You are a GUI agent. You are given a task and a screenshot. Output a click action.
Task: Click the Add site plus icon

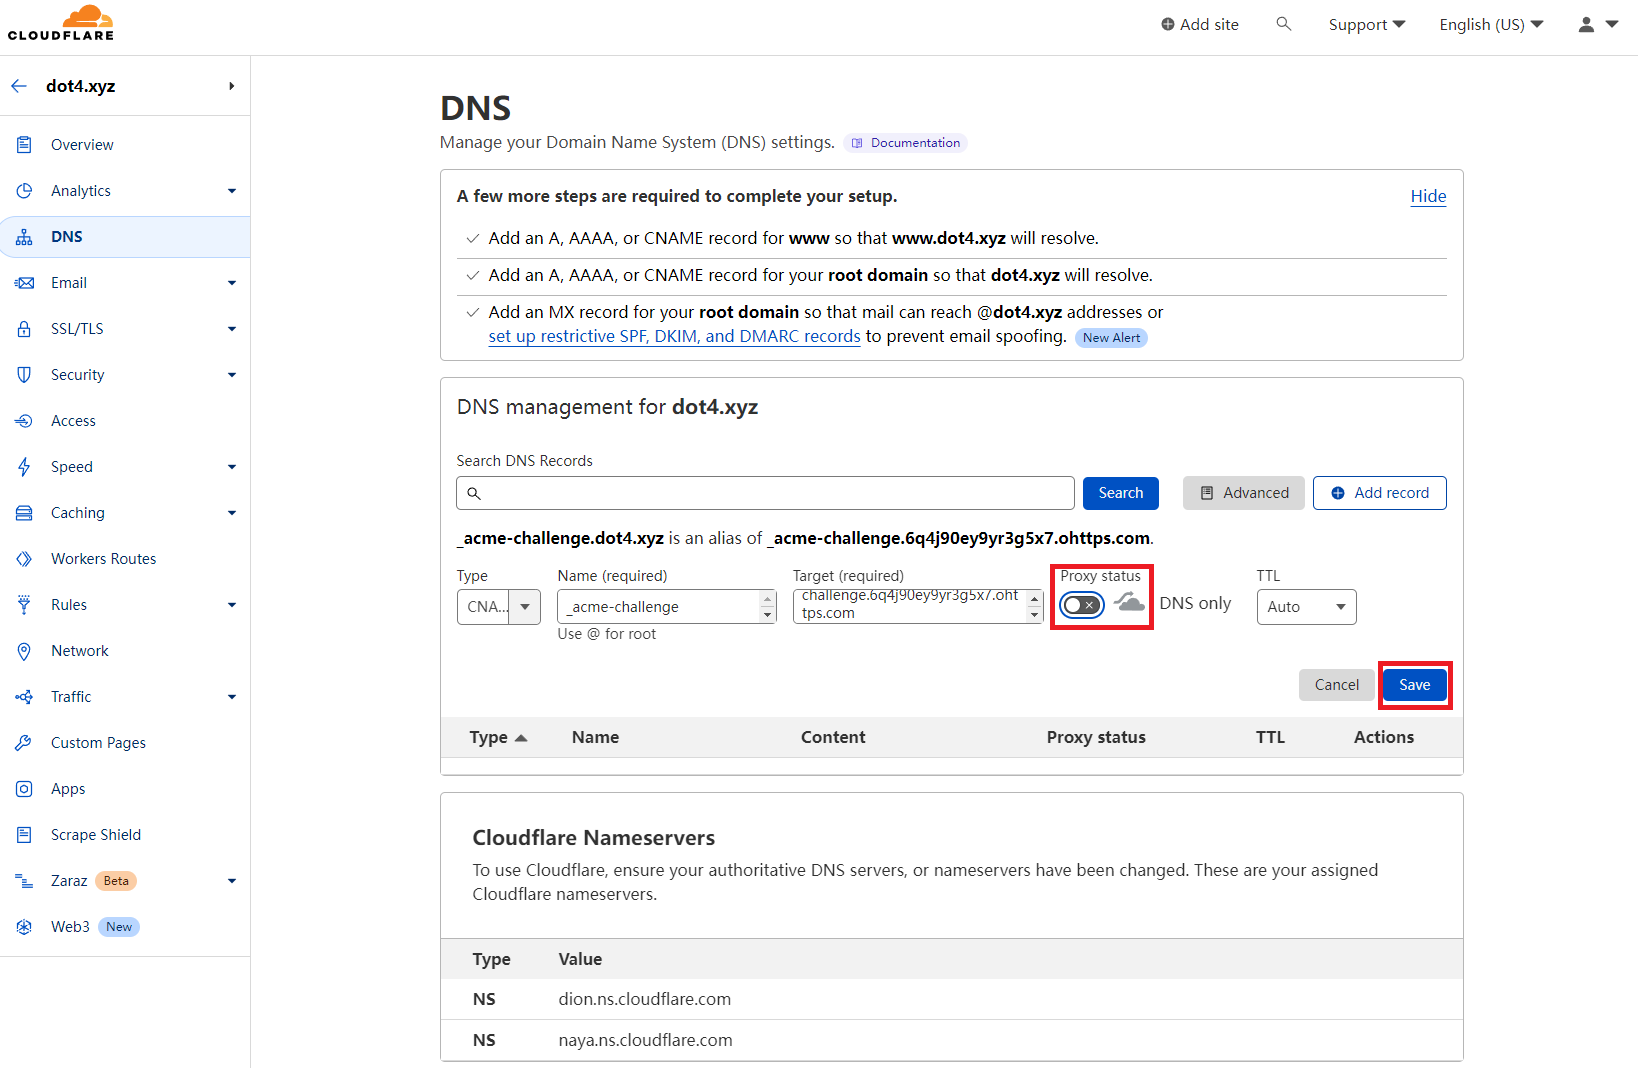pyautogui.click(x=1168, y=24)
